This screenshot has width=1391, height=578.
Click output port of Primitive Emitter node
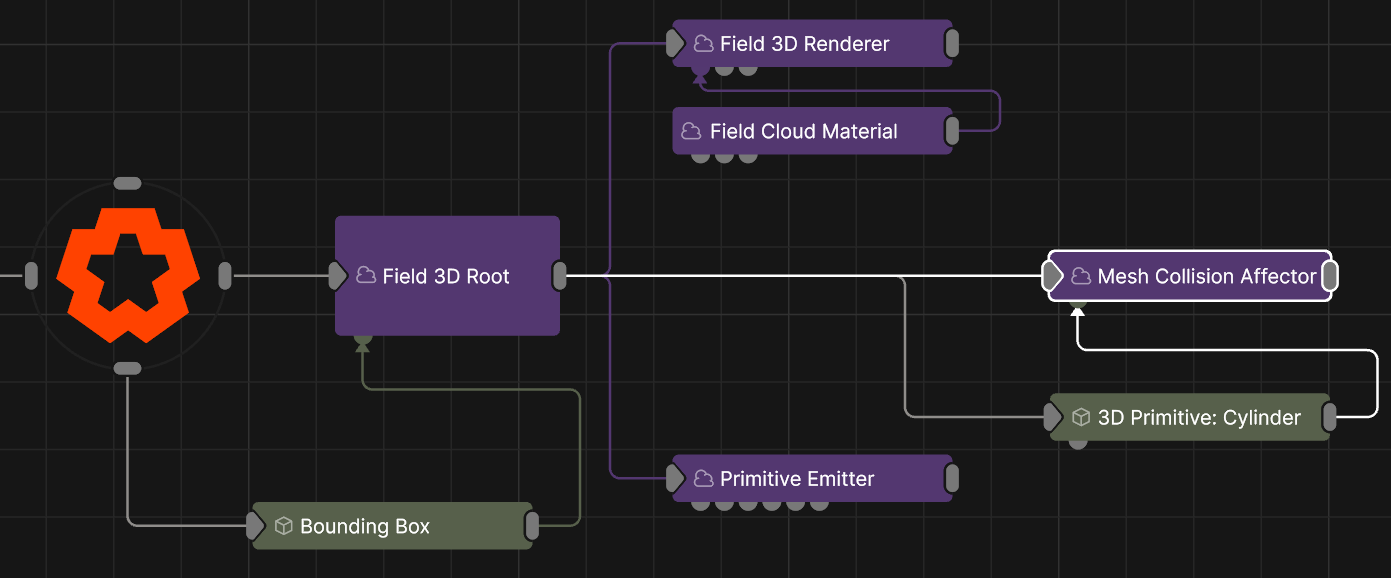952,478
